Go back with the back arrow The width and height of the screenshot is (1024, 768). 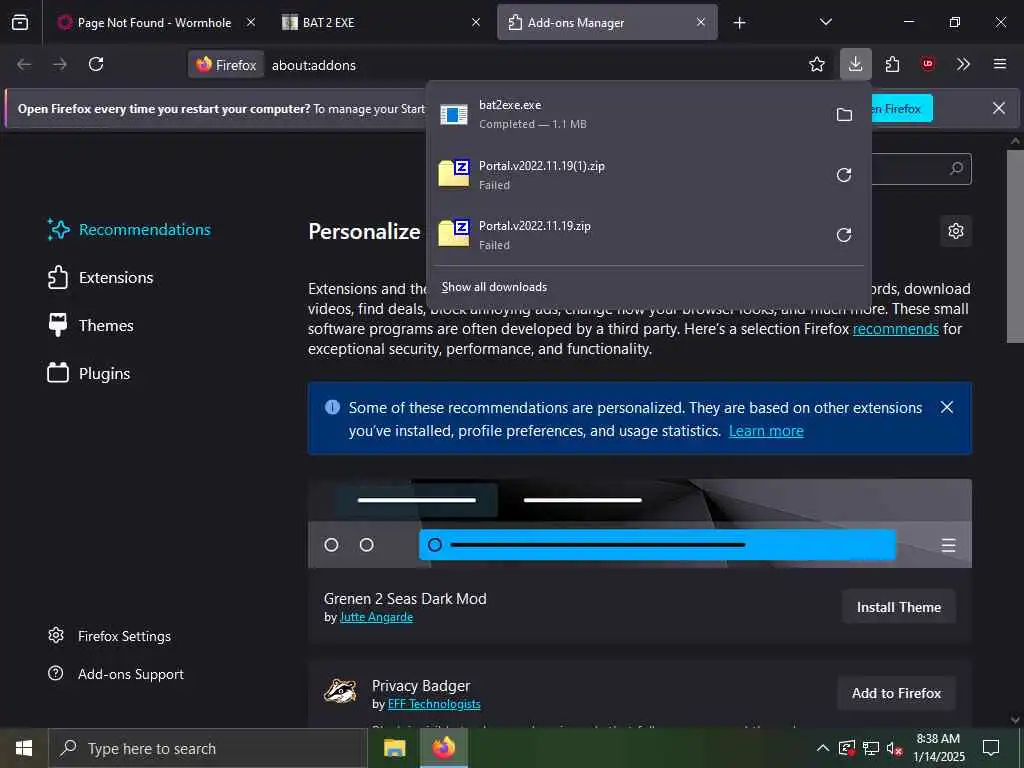click(x=24, y=64)
